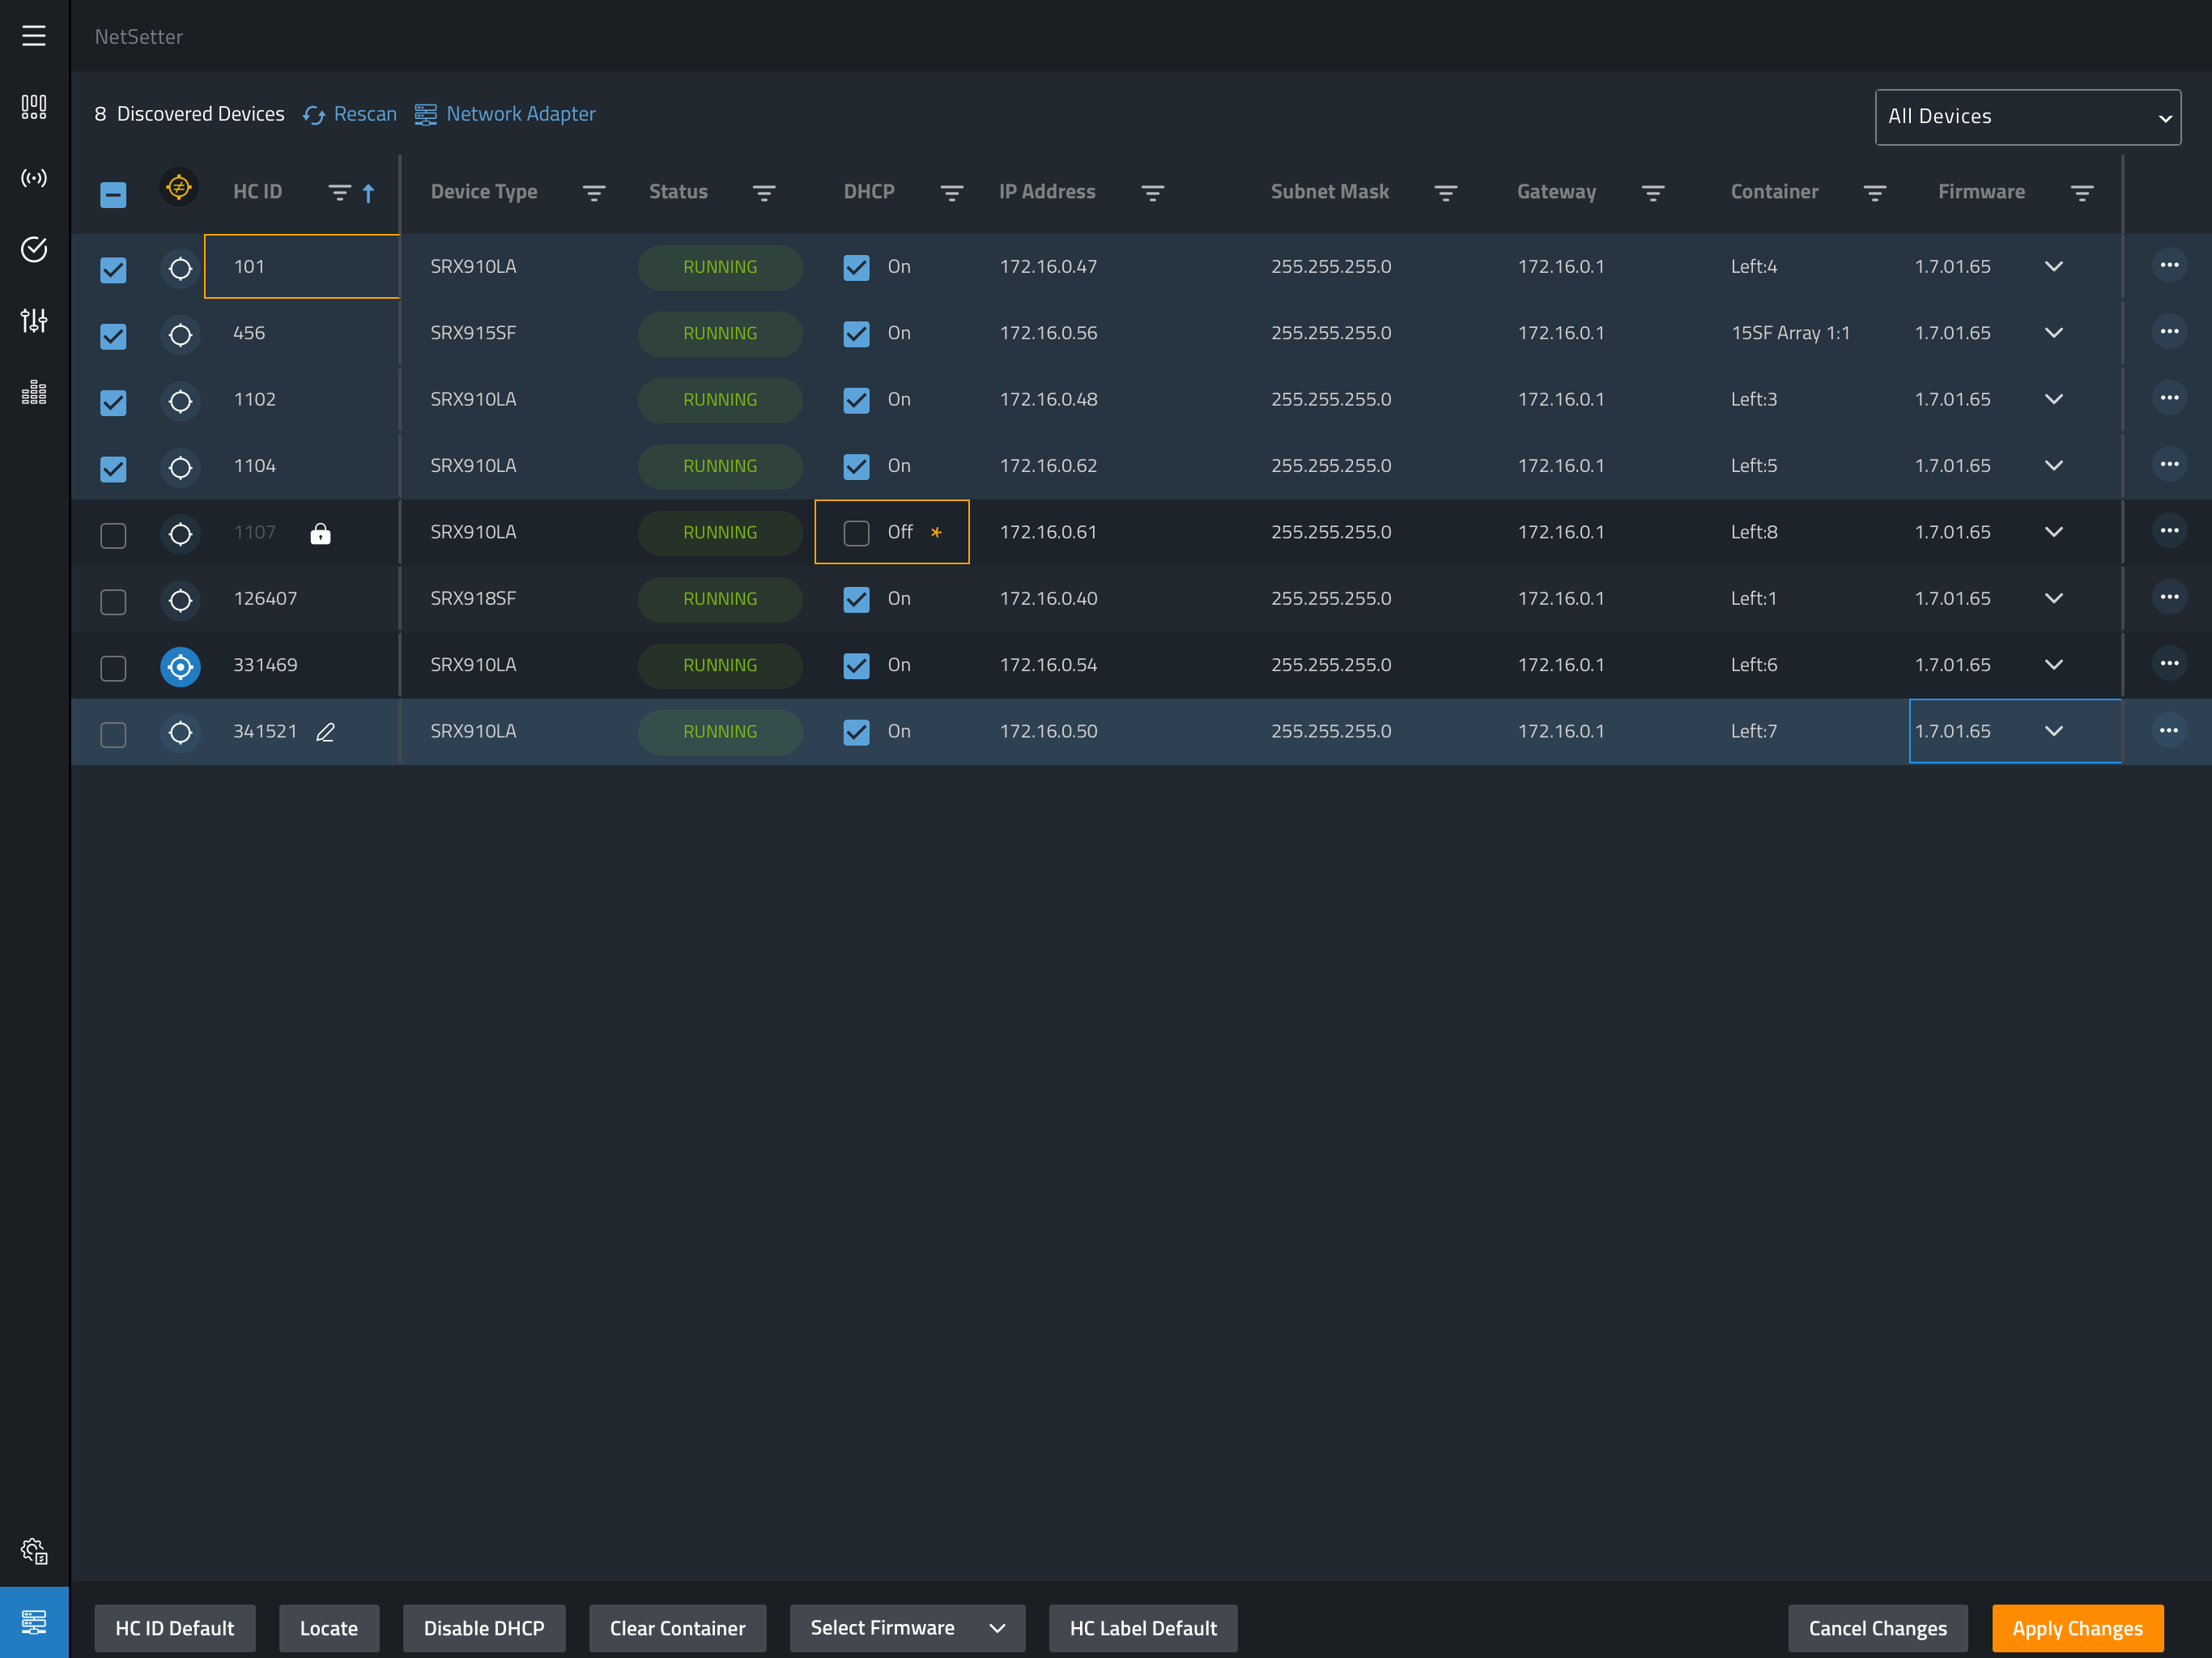Disable DHCP checkbox for 172.16.0.54

pos(856,666)
